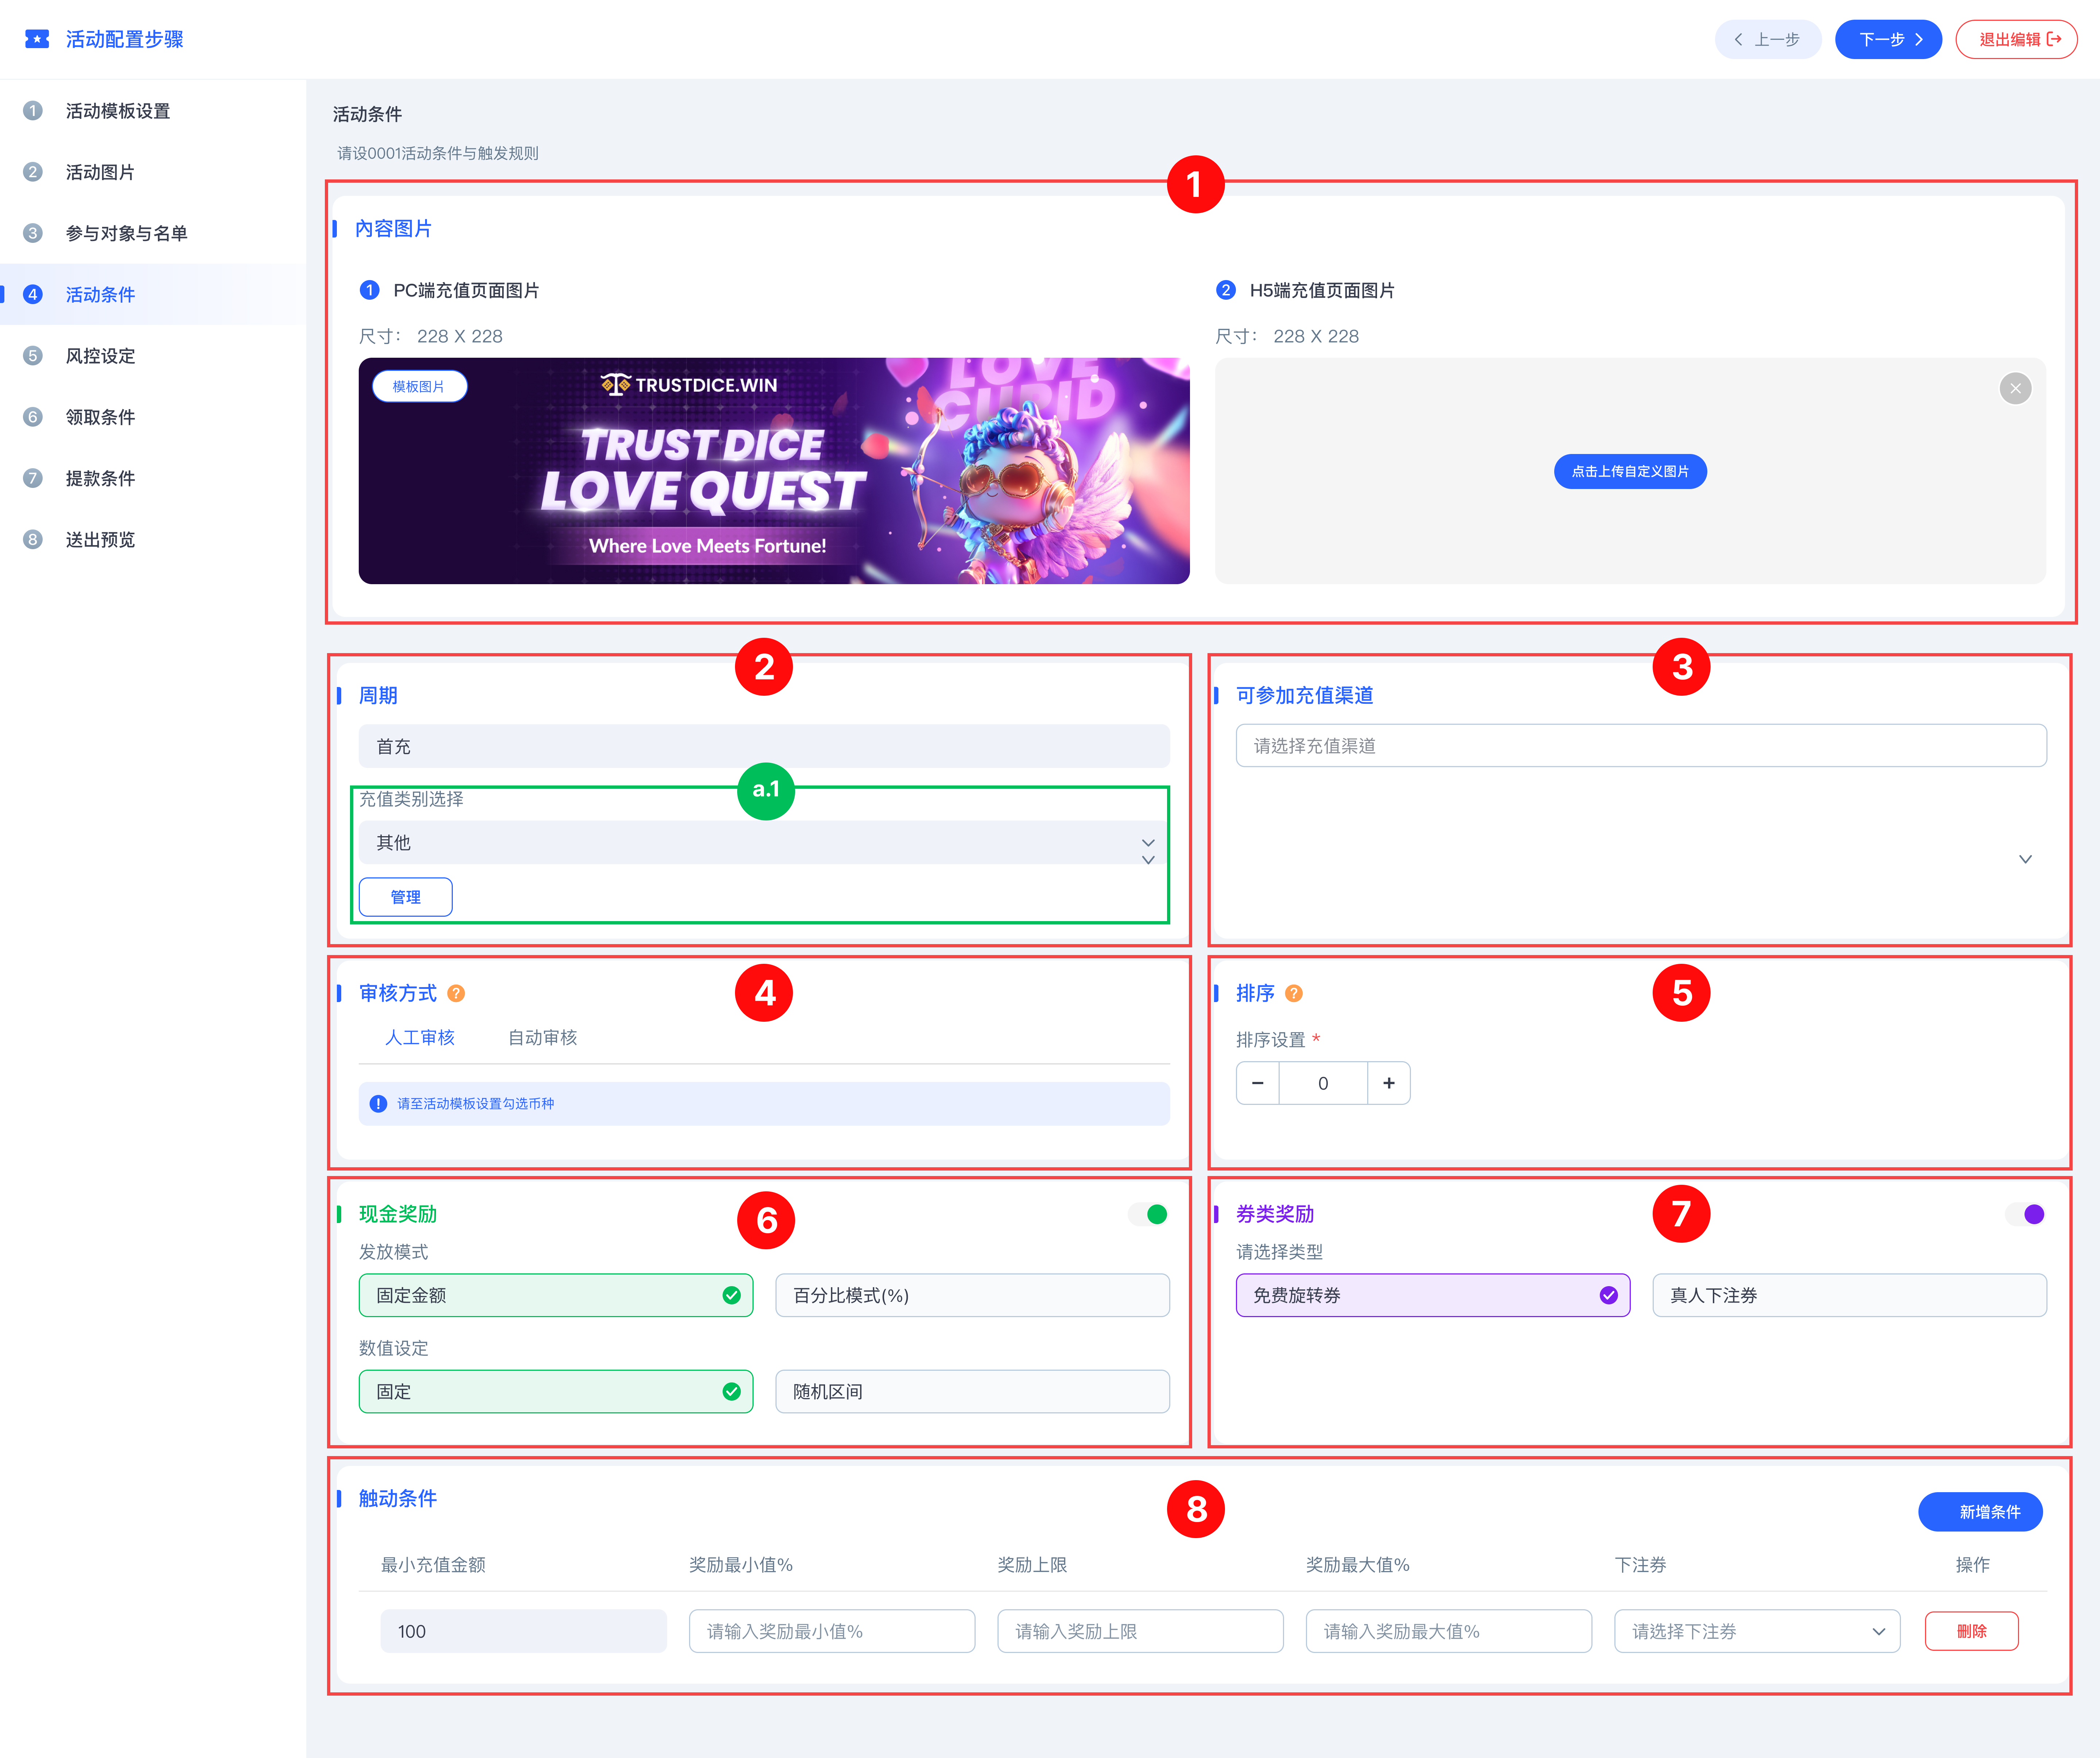Open the 充值类别选择 dropdown showing 其他
Image resolution: width=2100 pixels, height=1758 pixels.
[x=764, y=843]
